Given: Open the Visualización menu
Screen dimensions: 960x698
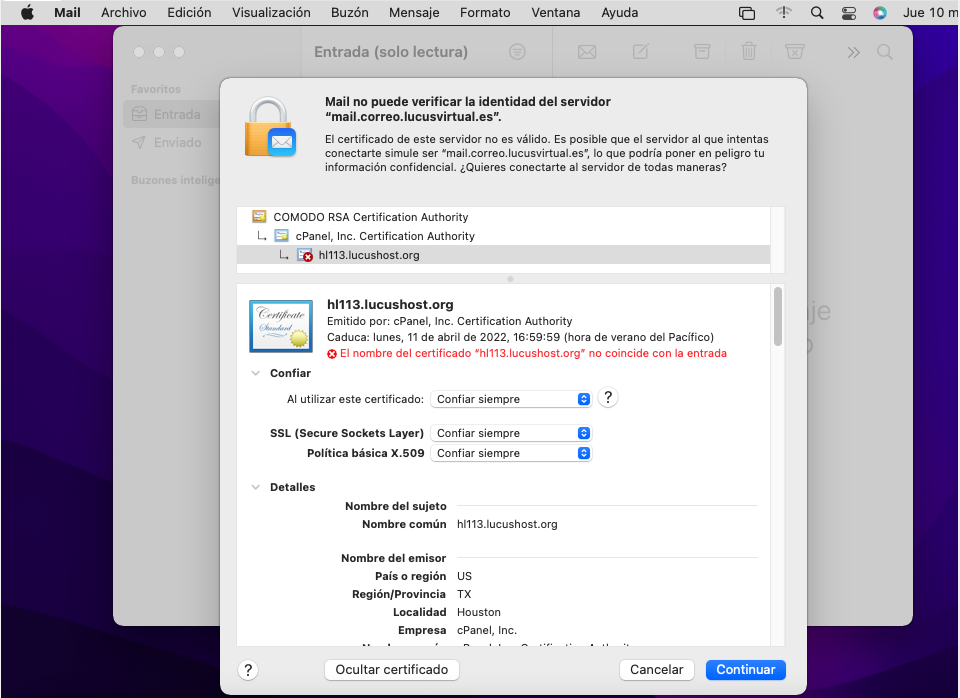Looking at the screenshot, I should pyautogui.click(x=271, y=12).
